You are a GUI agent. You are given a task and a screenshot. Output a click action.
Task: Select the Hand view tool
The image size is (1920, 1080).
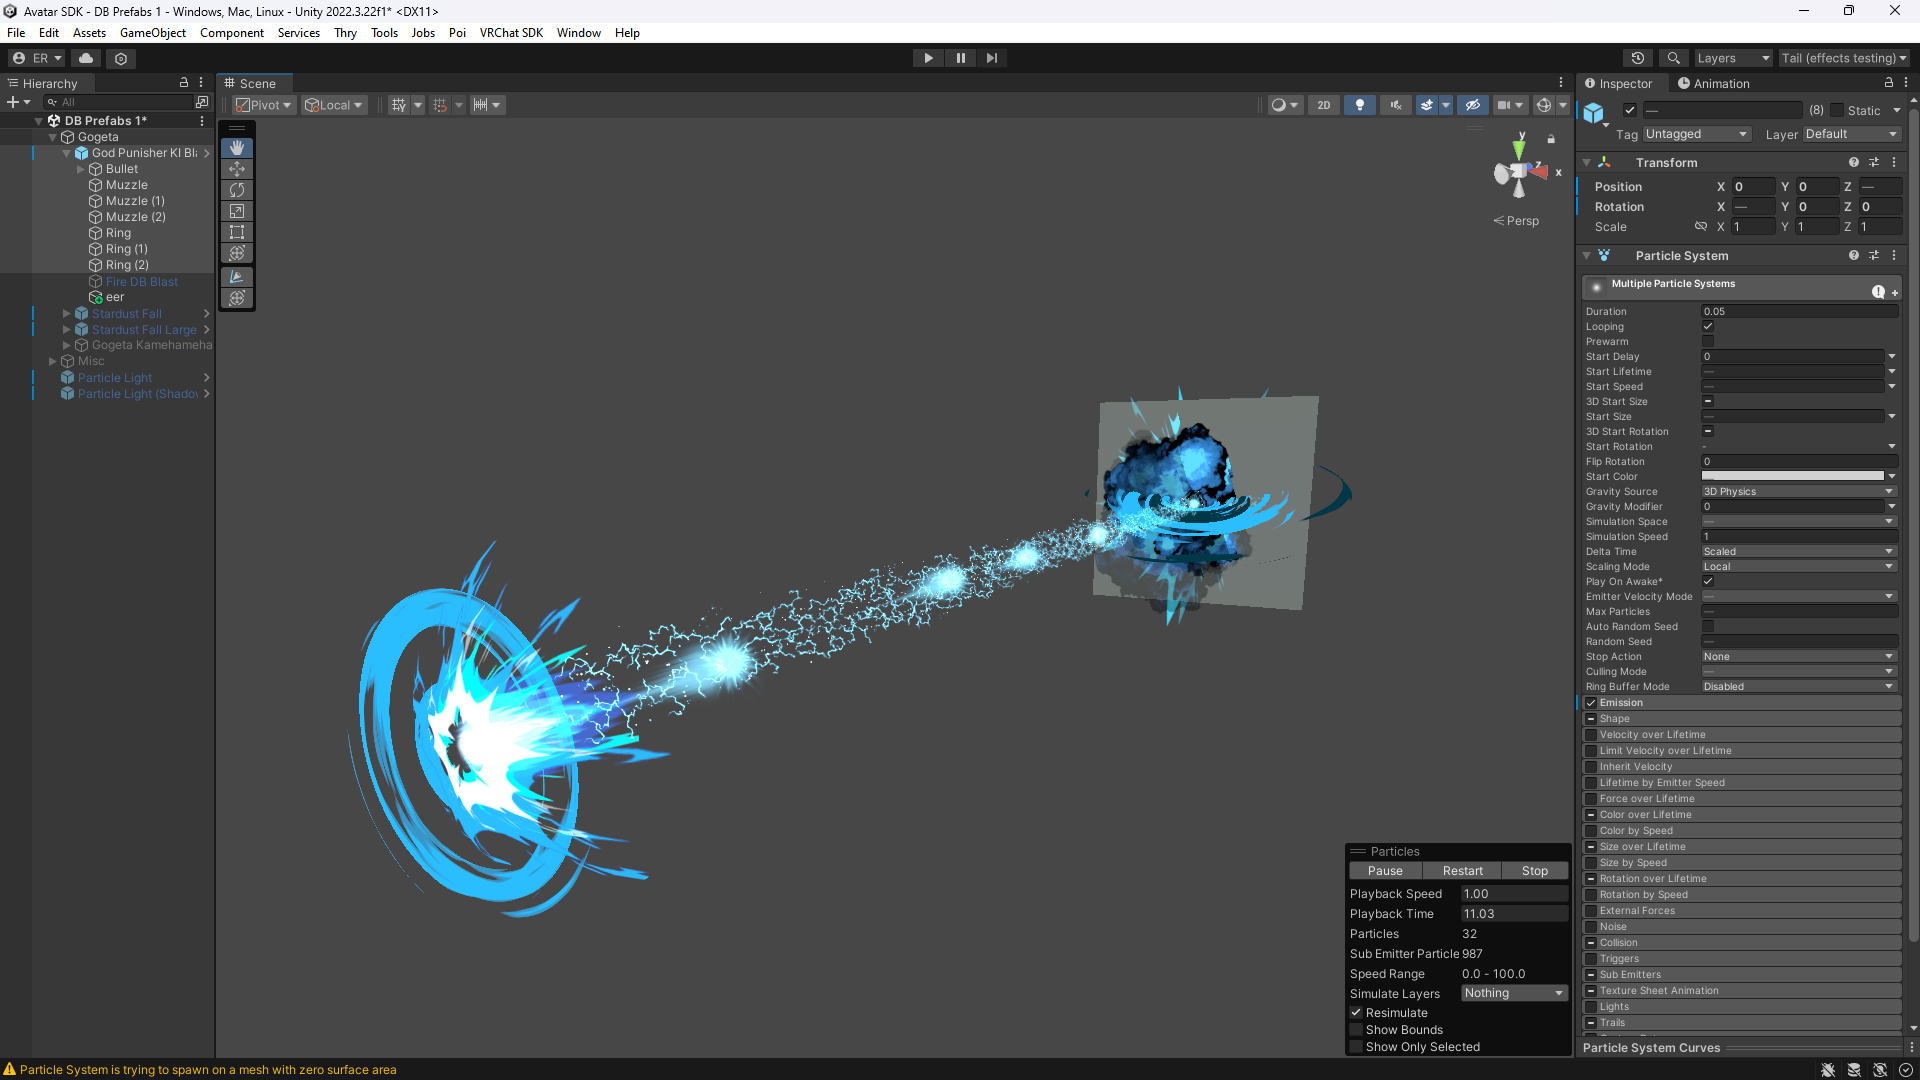tap(237, 148)
